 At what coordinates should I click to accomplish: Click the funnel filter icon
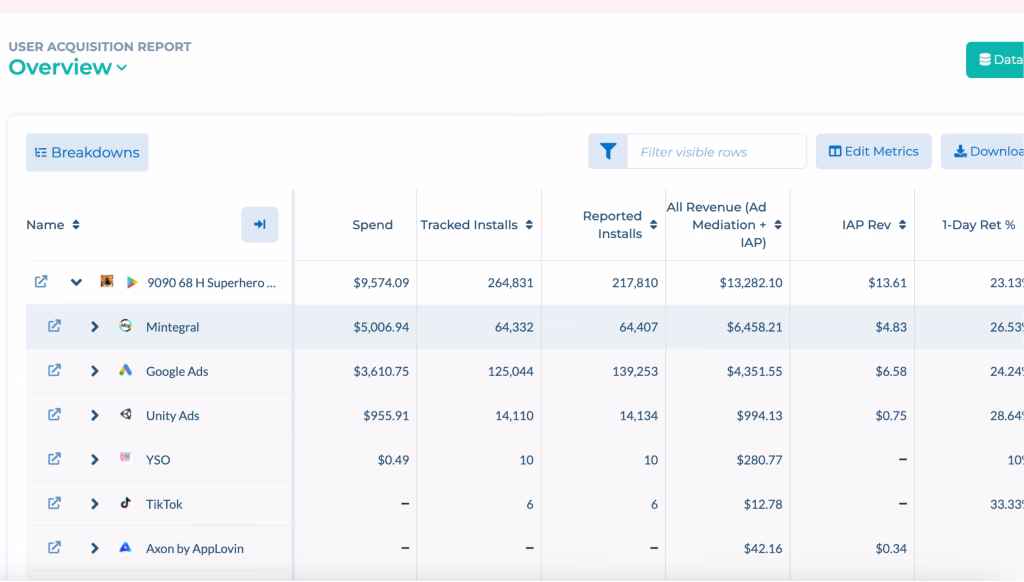click(608, 152)
